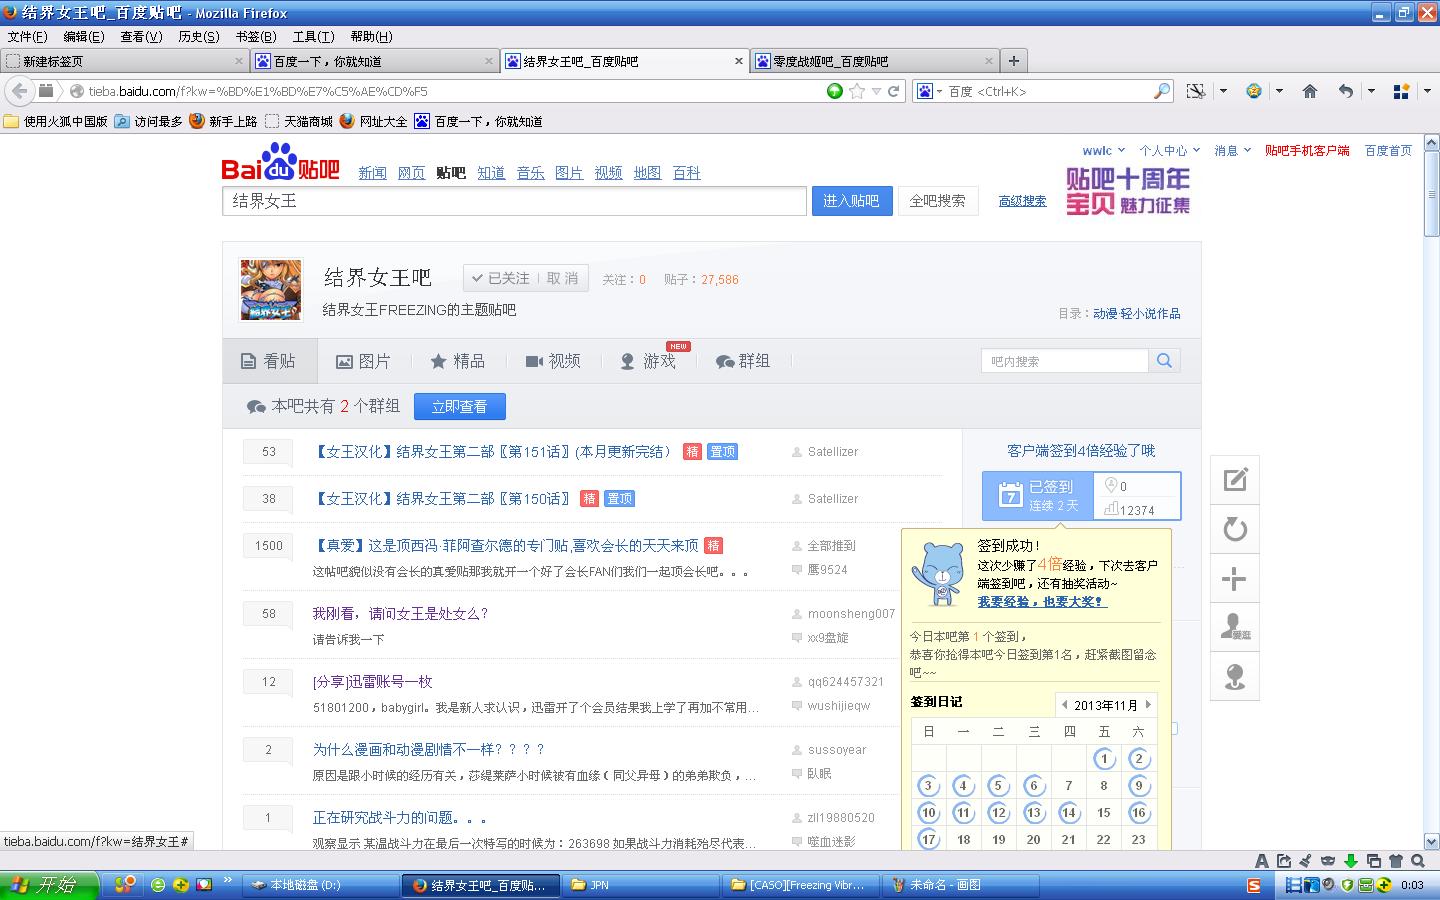Select the 图片 tab in the forum navigation
This screenshot has width=1440, height=900.
tap(363, 361)
